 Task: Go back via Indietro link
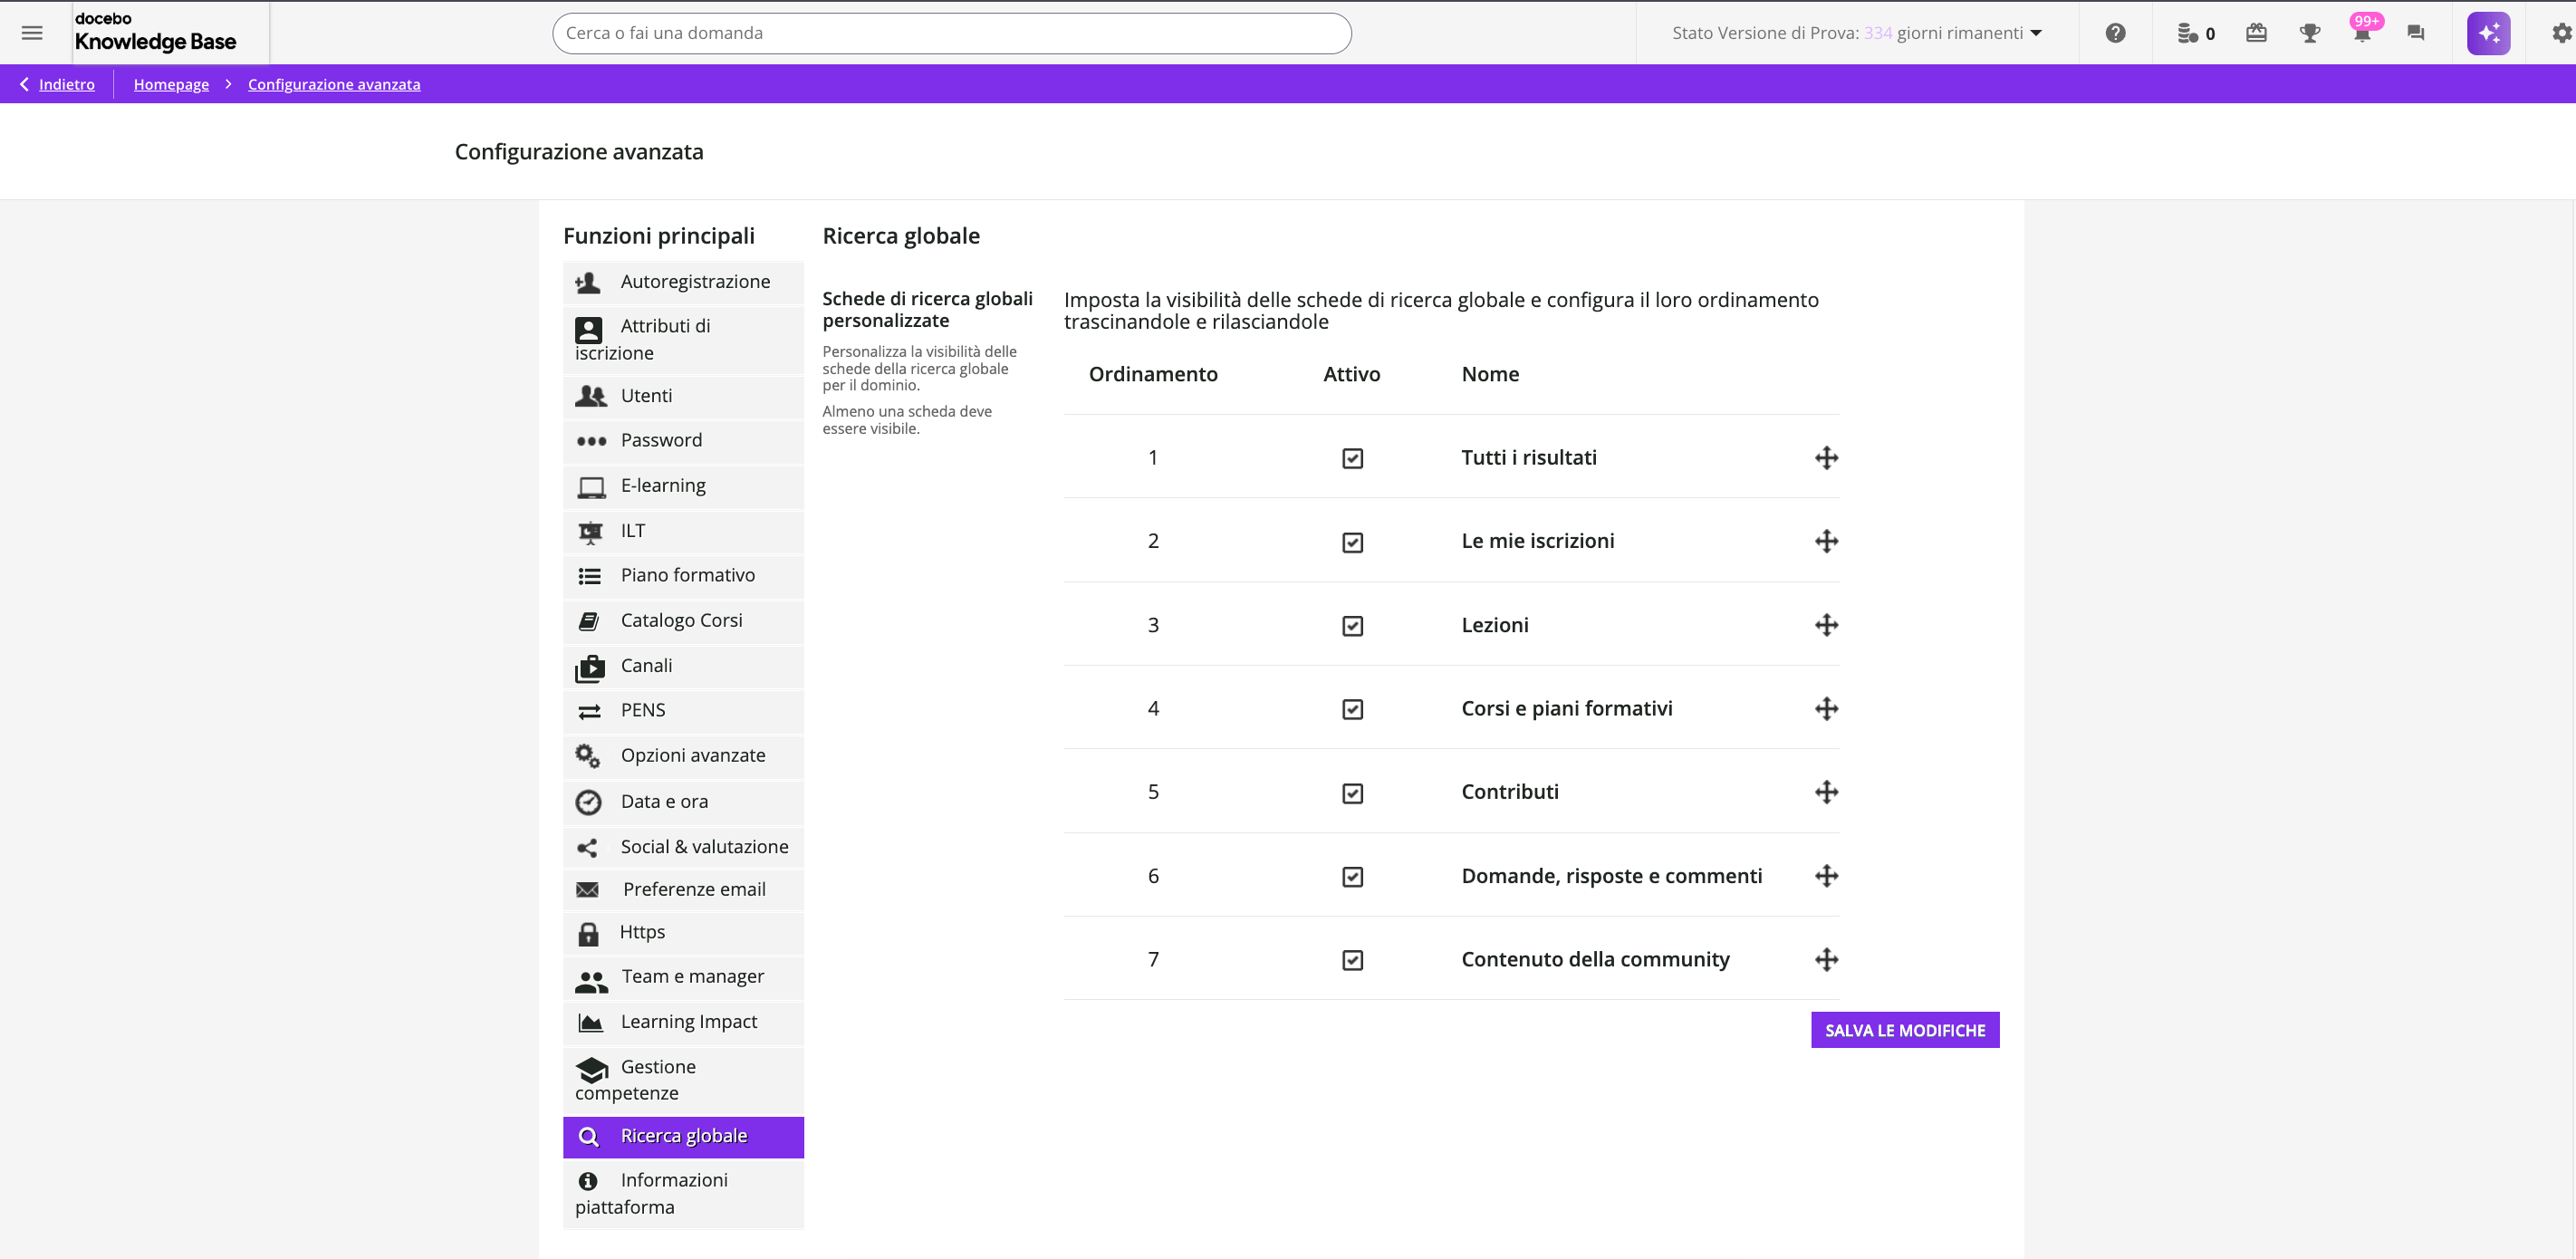(x=66, y=84)
